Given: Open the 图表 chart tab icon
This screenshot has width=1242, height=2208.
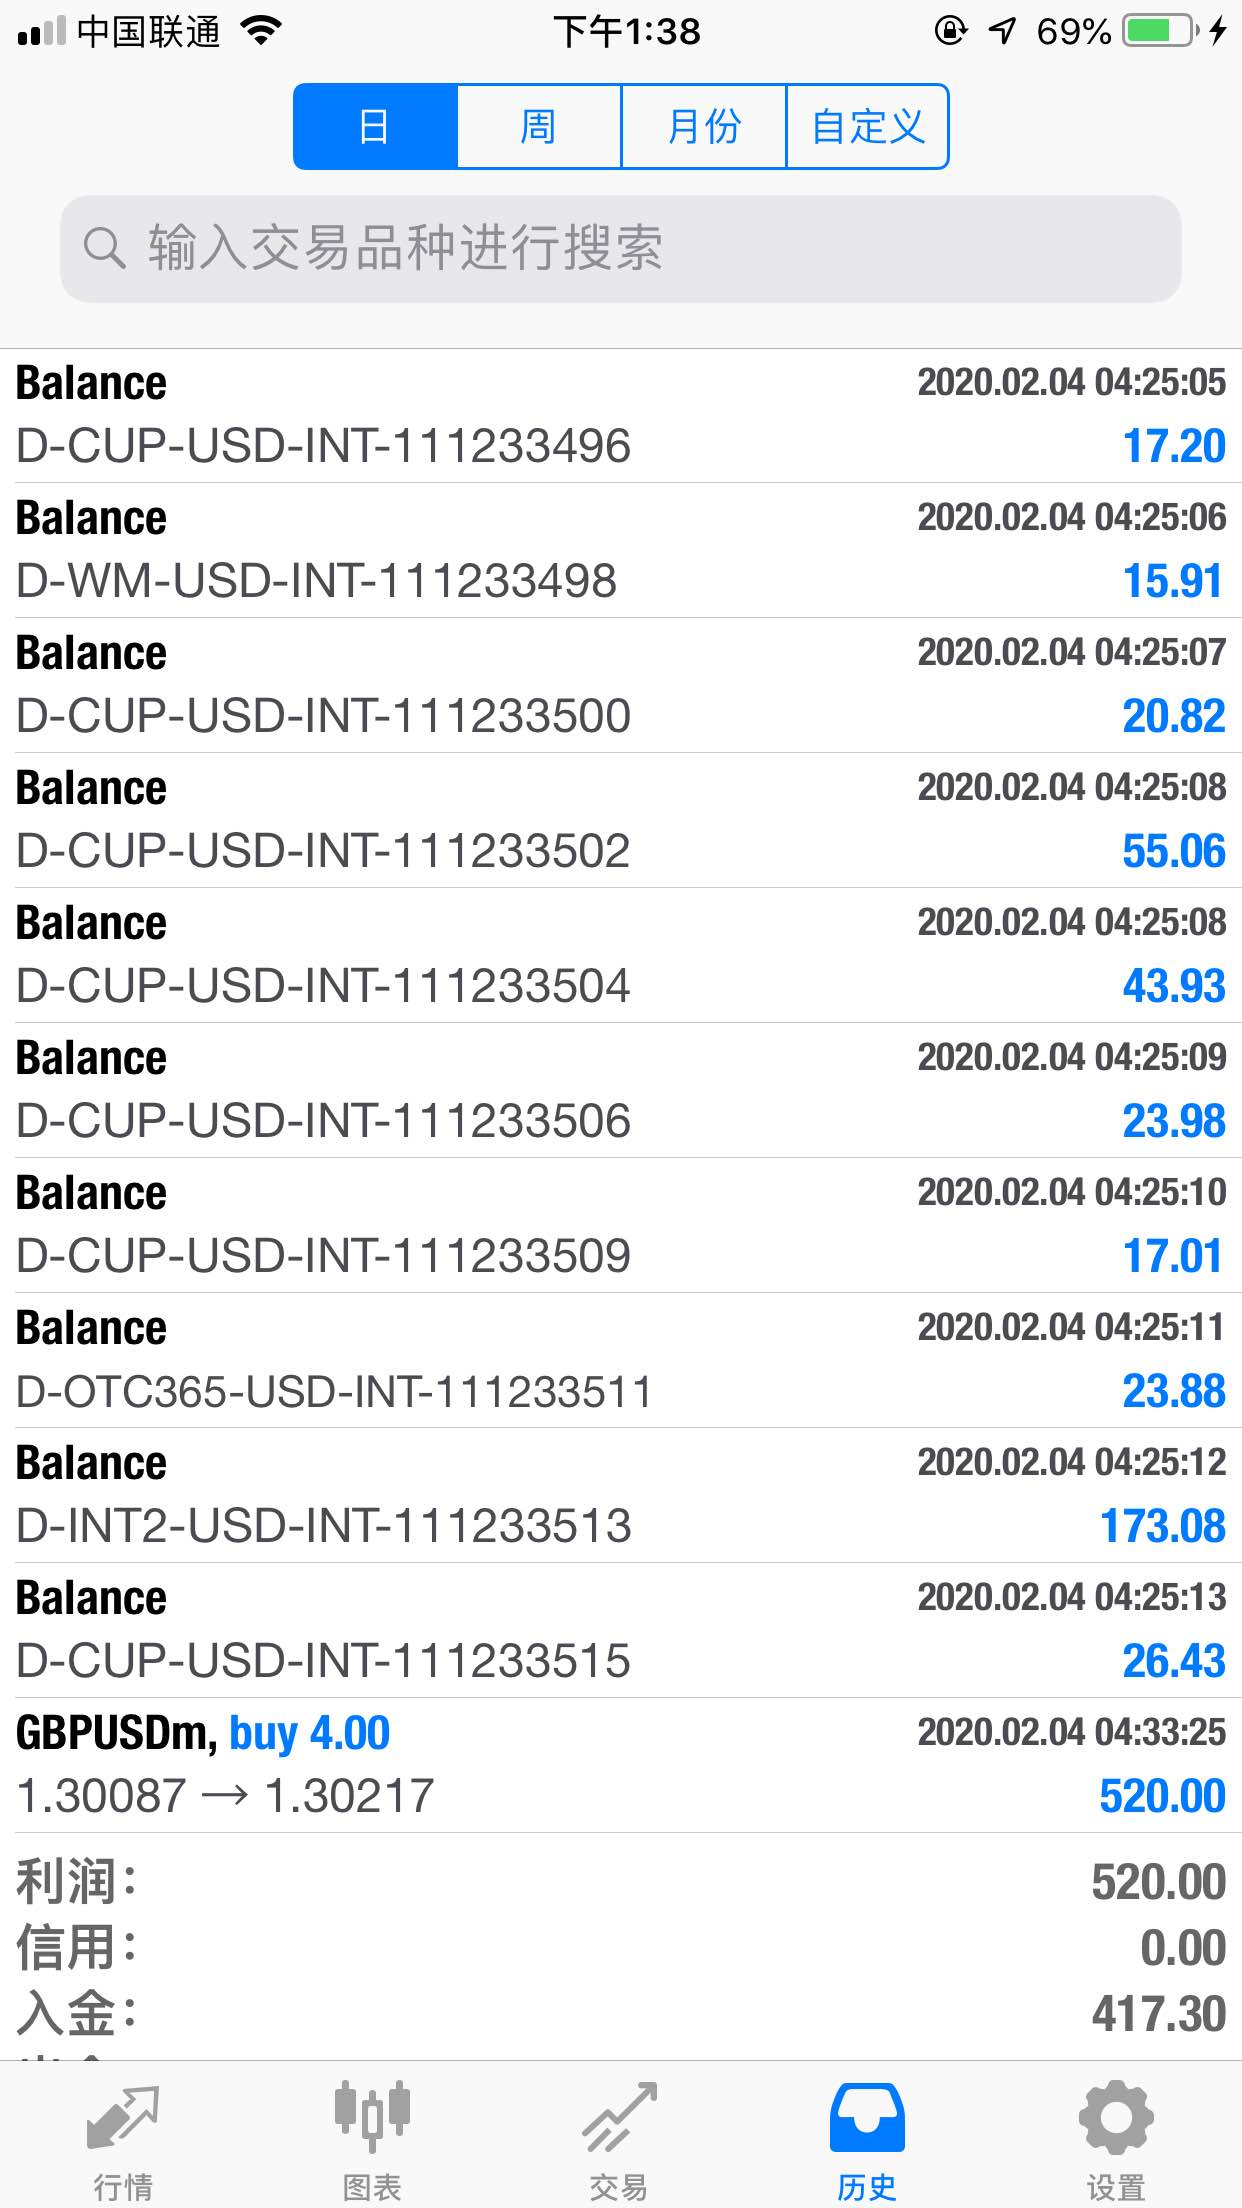Looking at the screenshot, I should (x=372, y=2116).
